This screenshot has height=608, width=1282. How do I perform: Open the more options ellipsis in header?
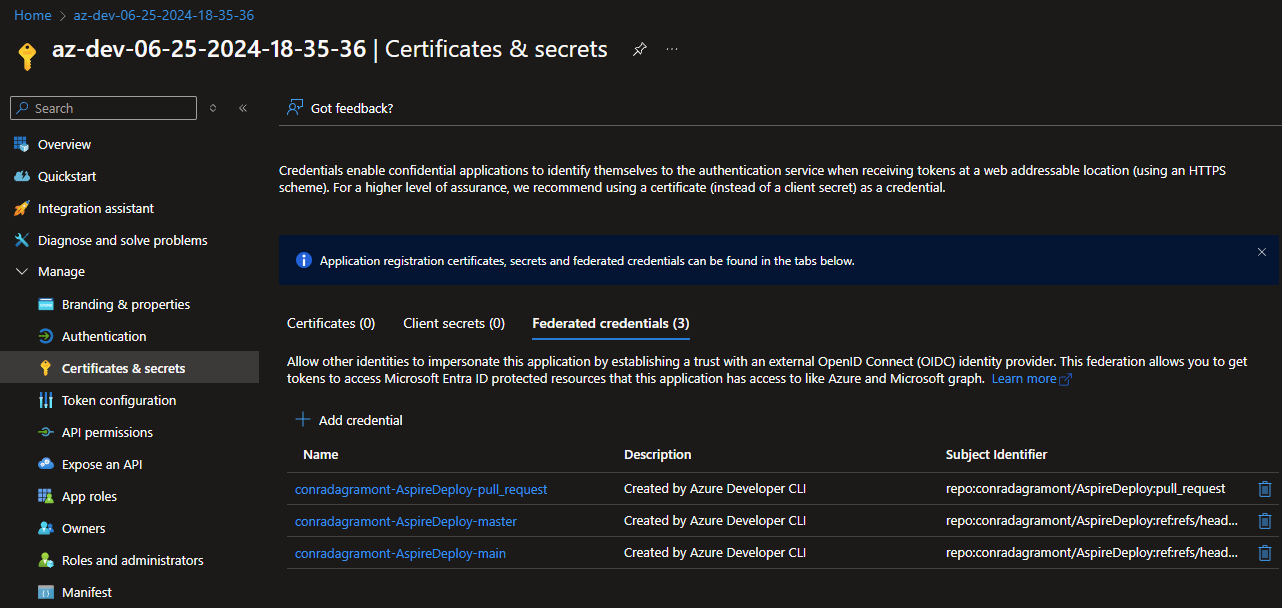672,49
